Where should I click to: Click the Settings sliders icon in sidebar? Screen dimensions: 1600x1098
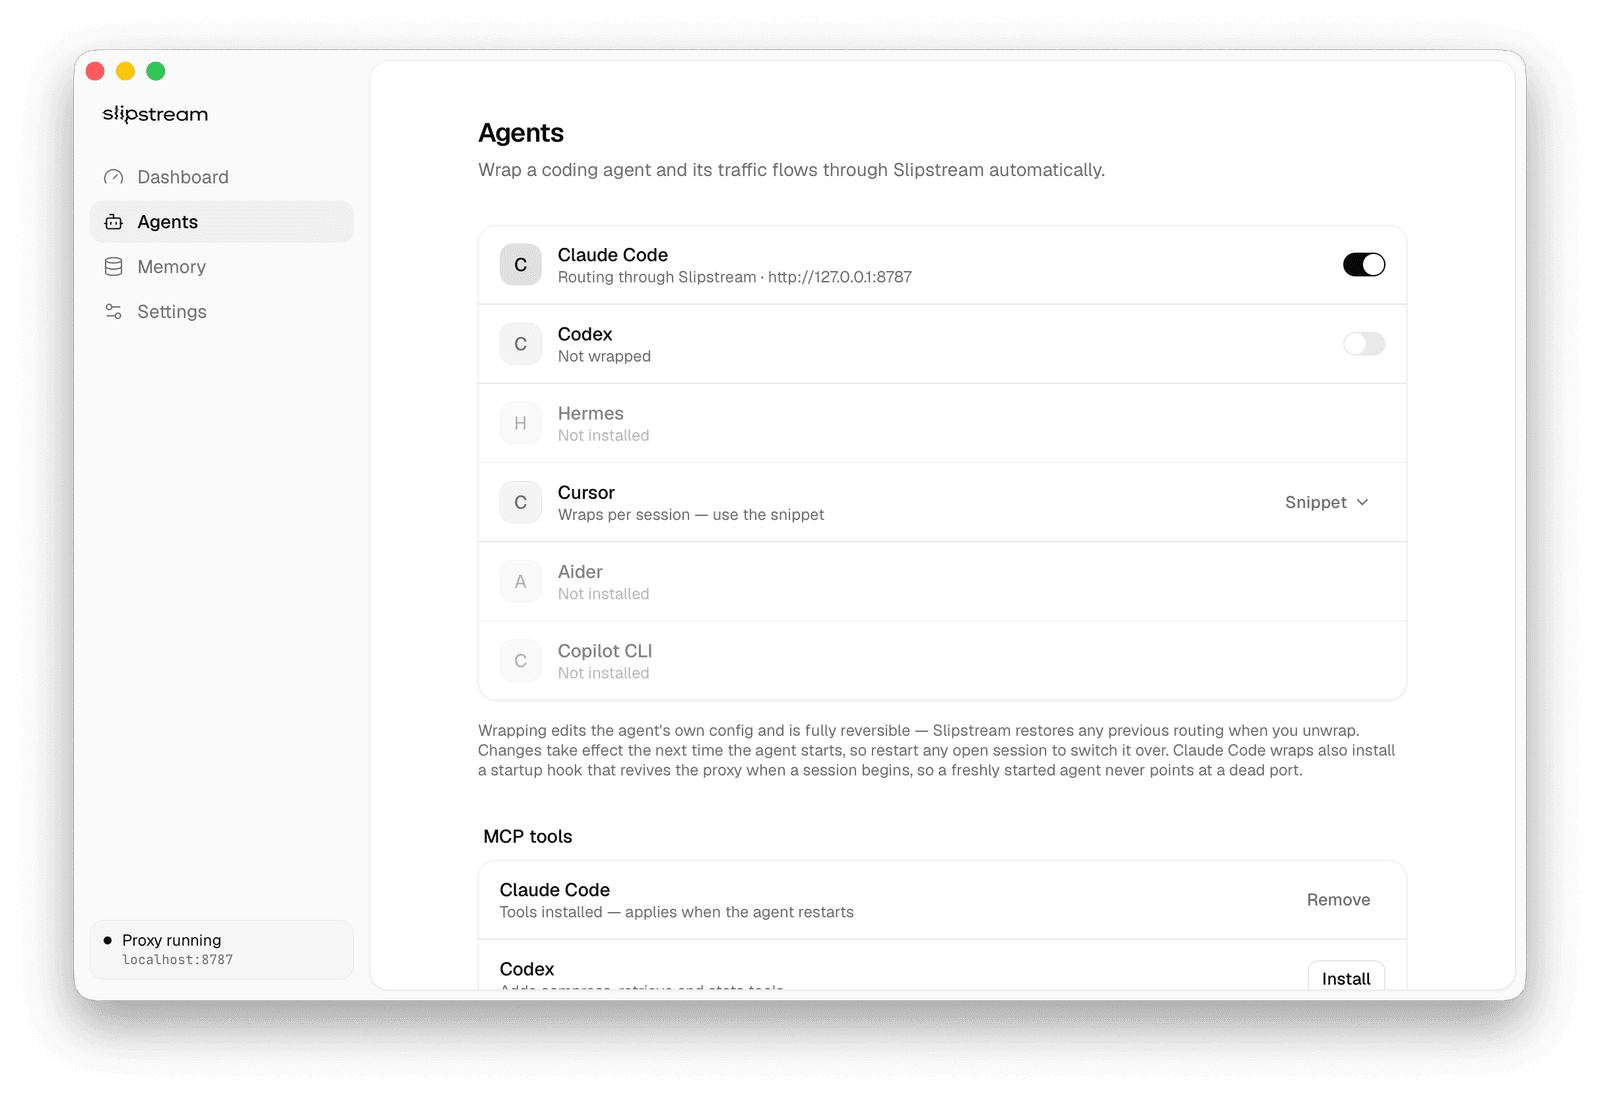point(114,312)
